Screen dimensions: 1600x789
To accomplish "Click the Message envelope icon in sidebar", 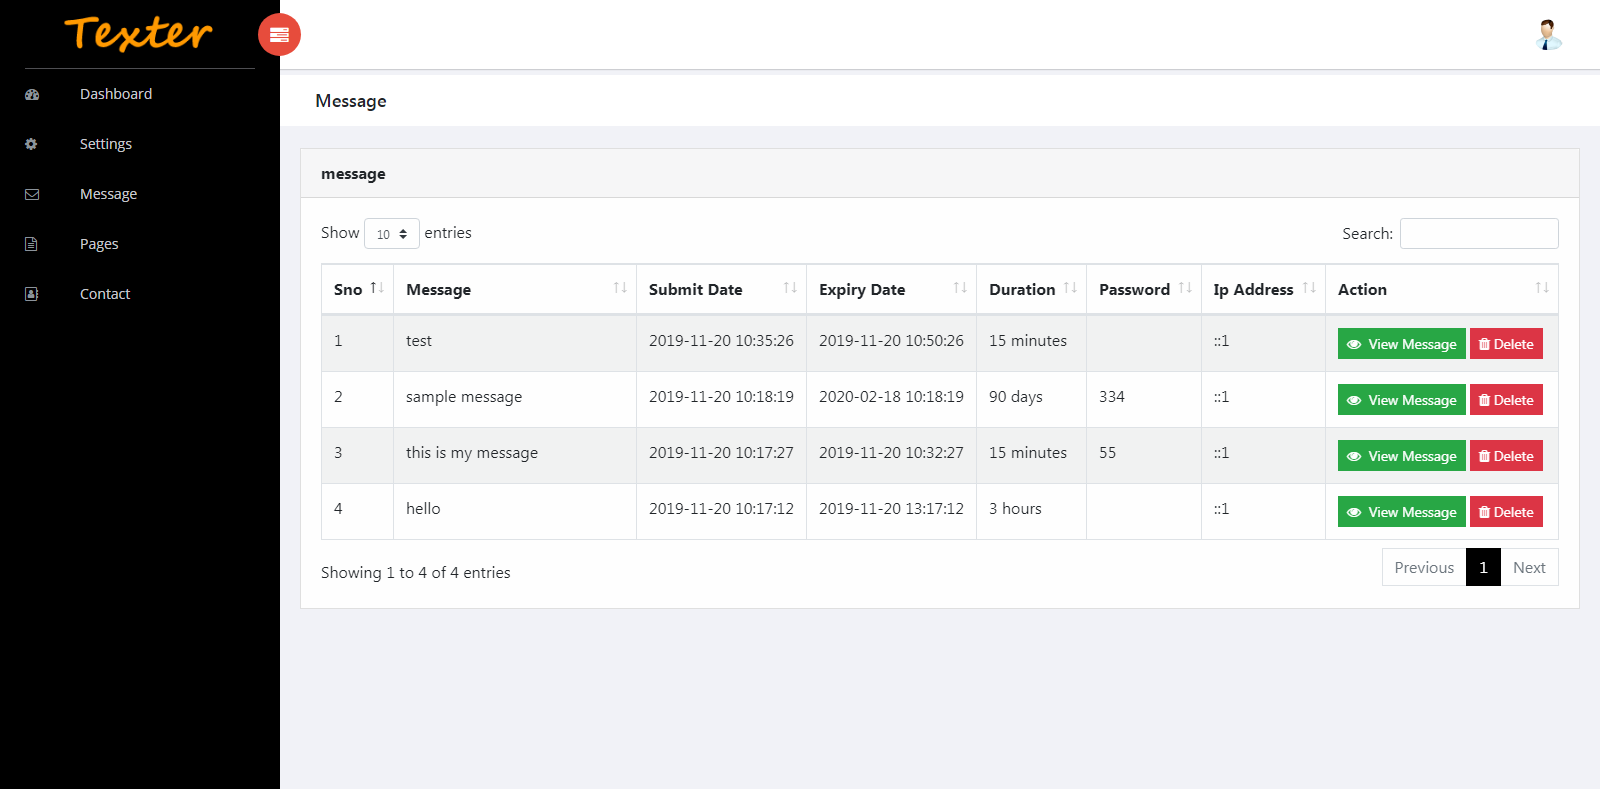I will coord(32,194).
